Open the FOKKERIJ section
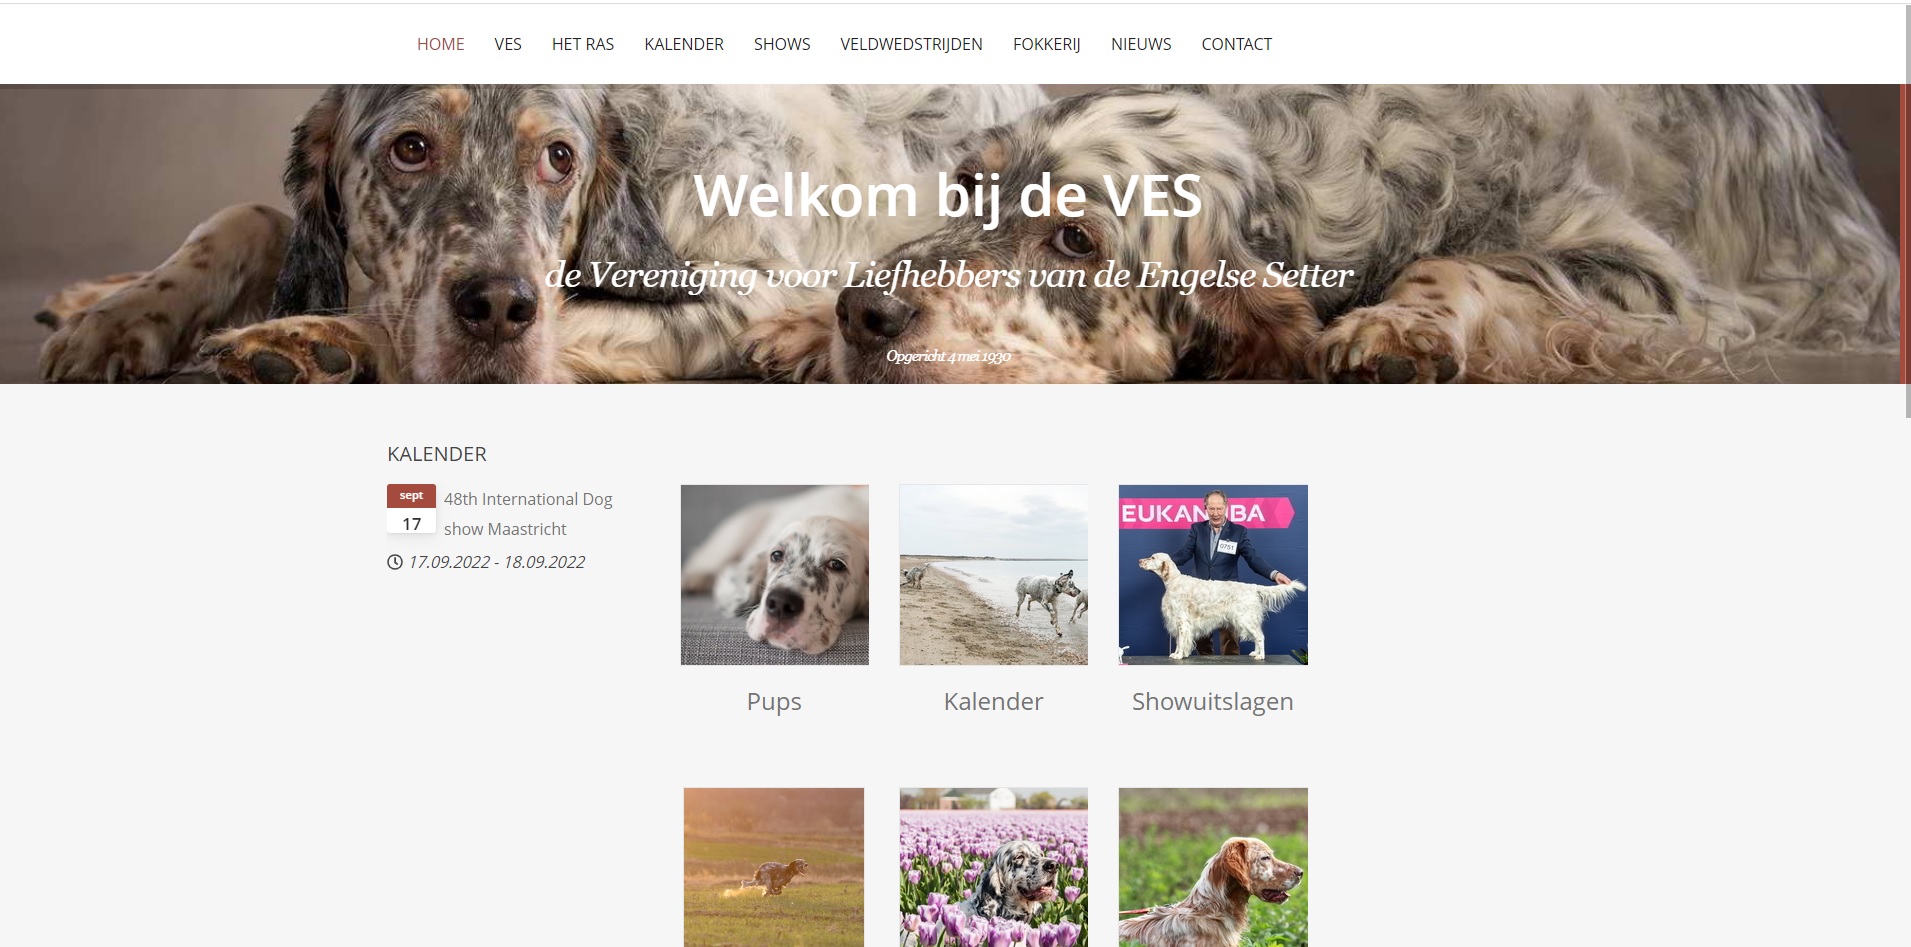1911x947 pixels. pos(1047,44)
